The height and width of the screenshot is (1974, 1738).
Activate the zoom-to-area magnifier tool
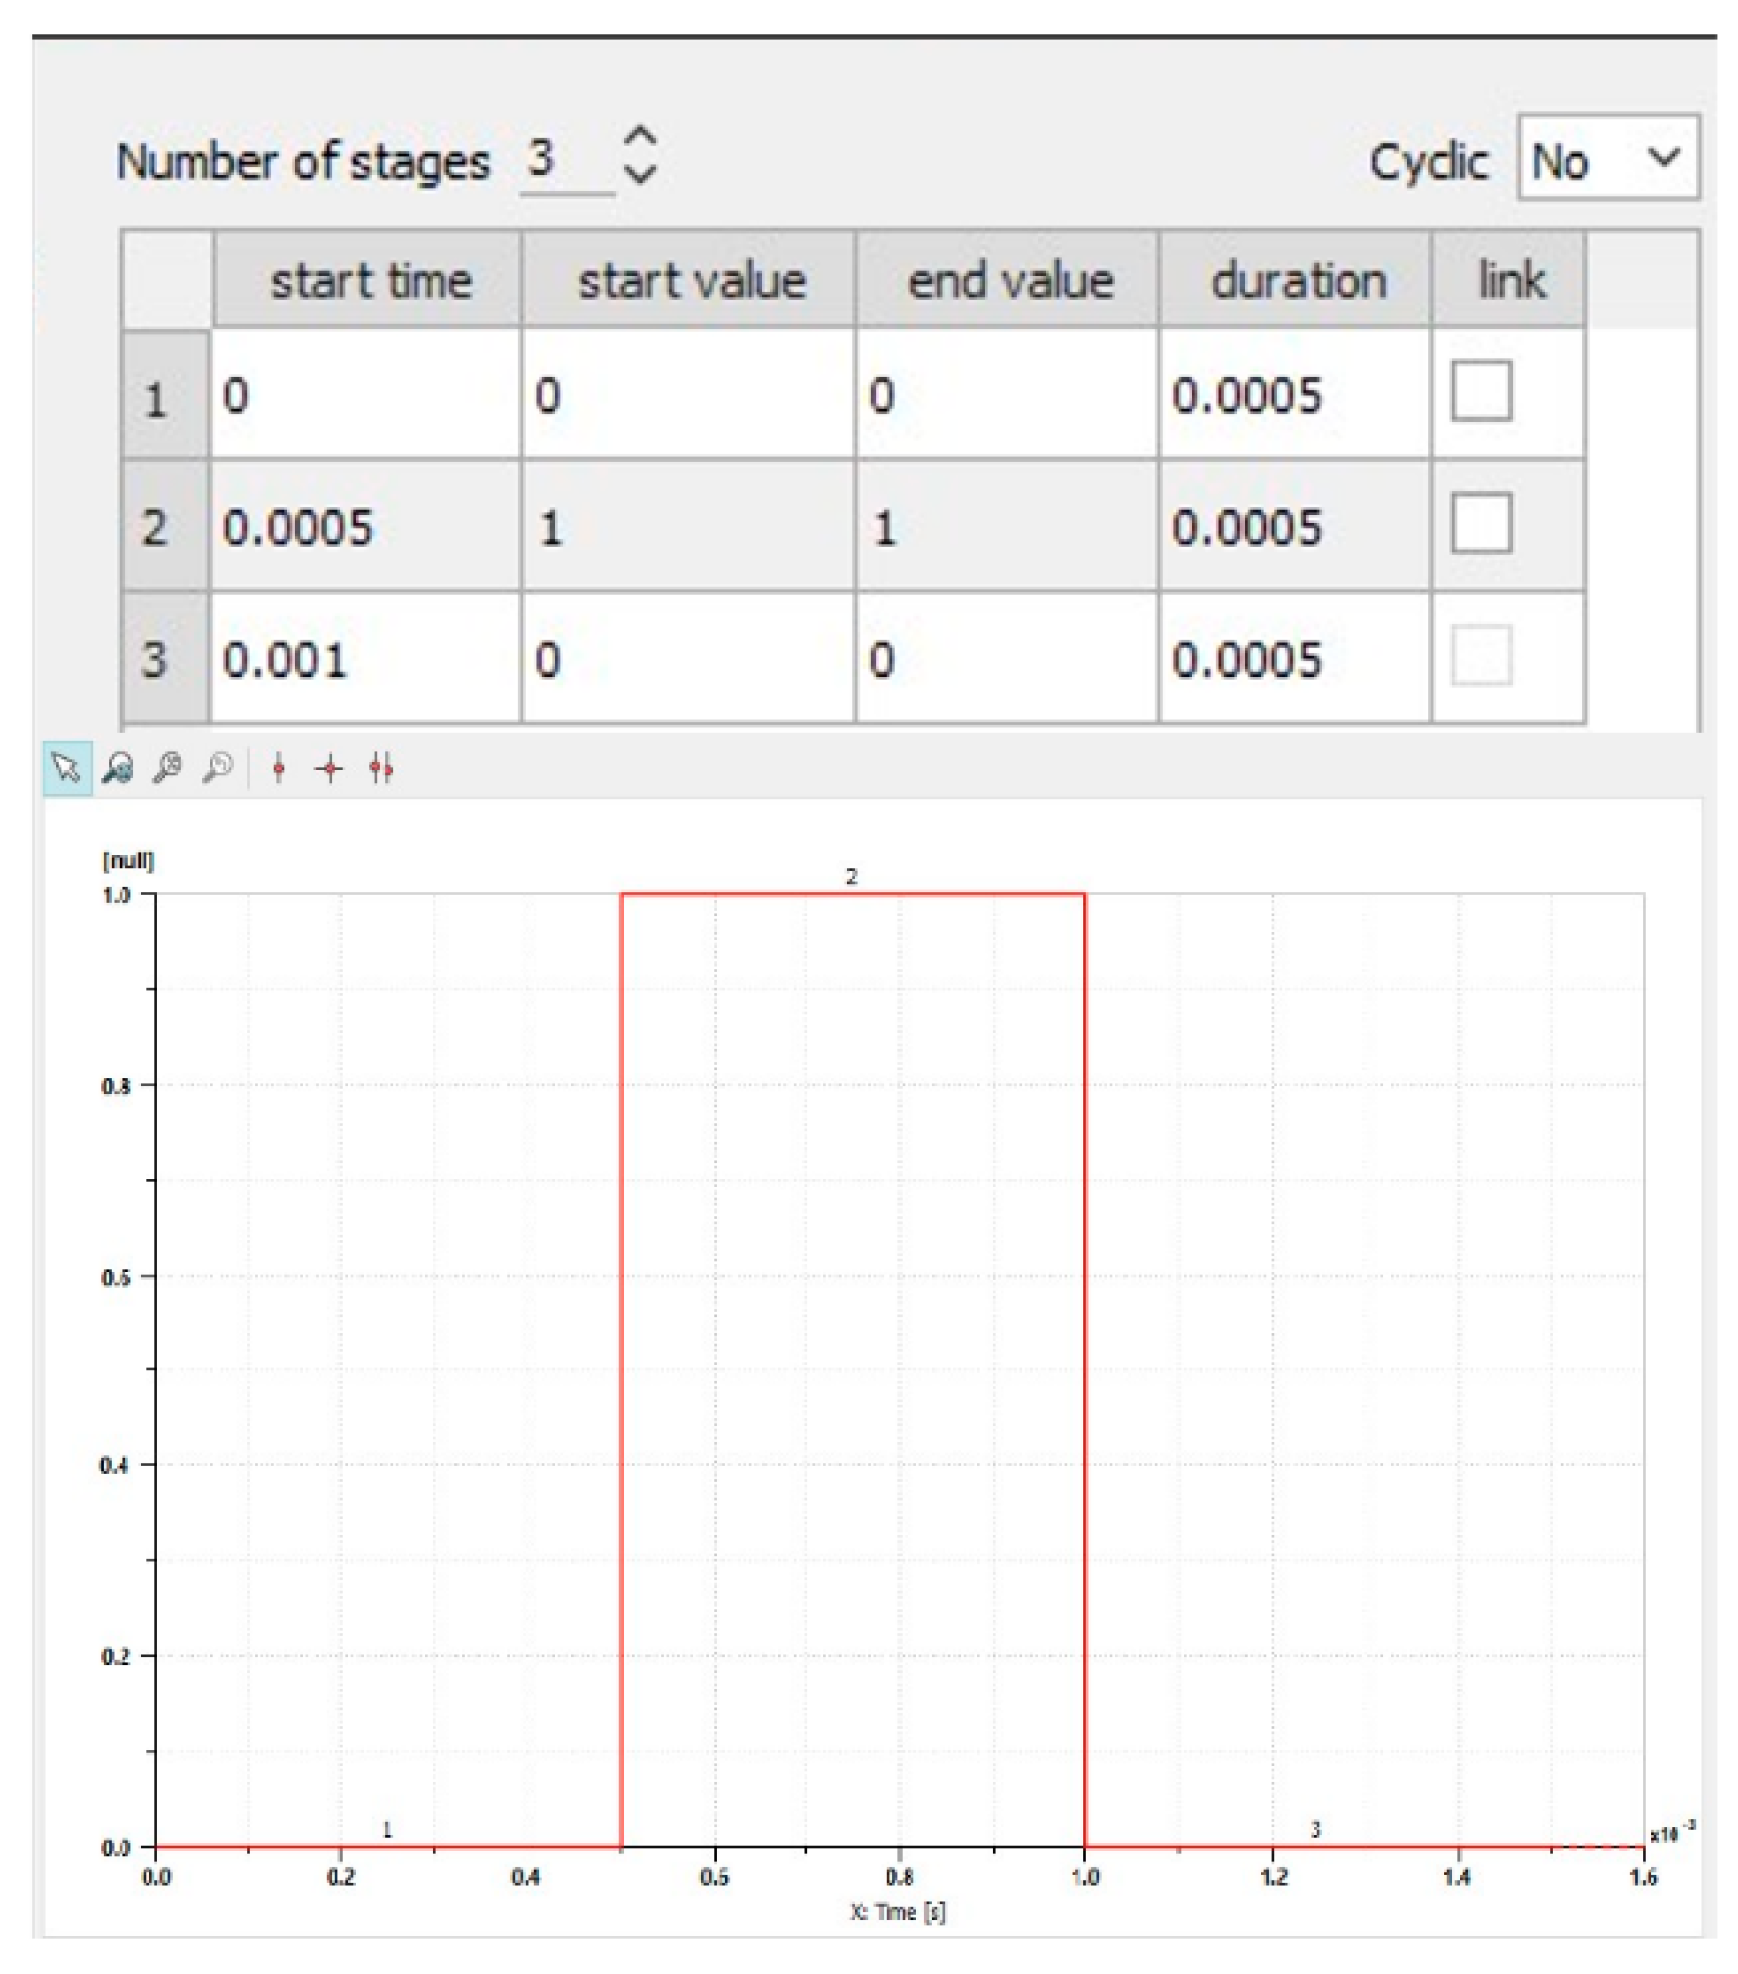point(117,768)
